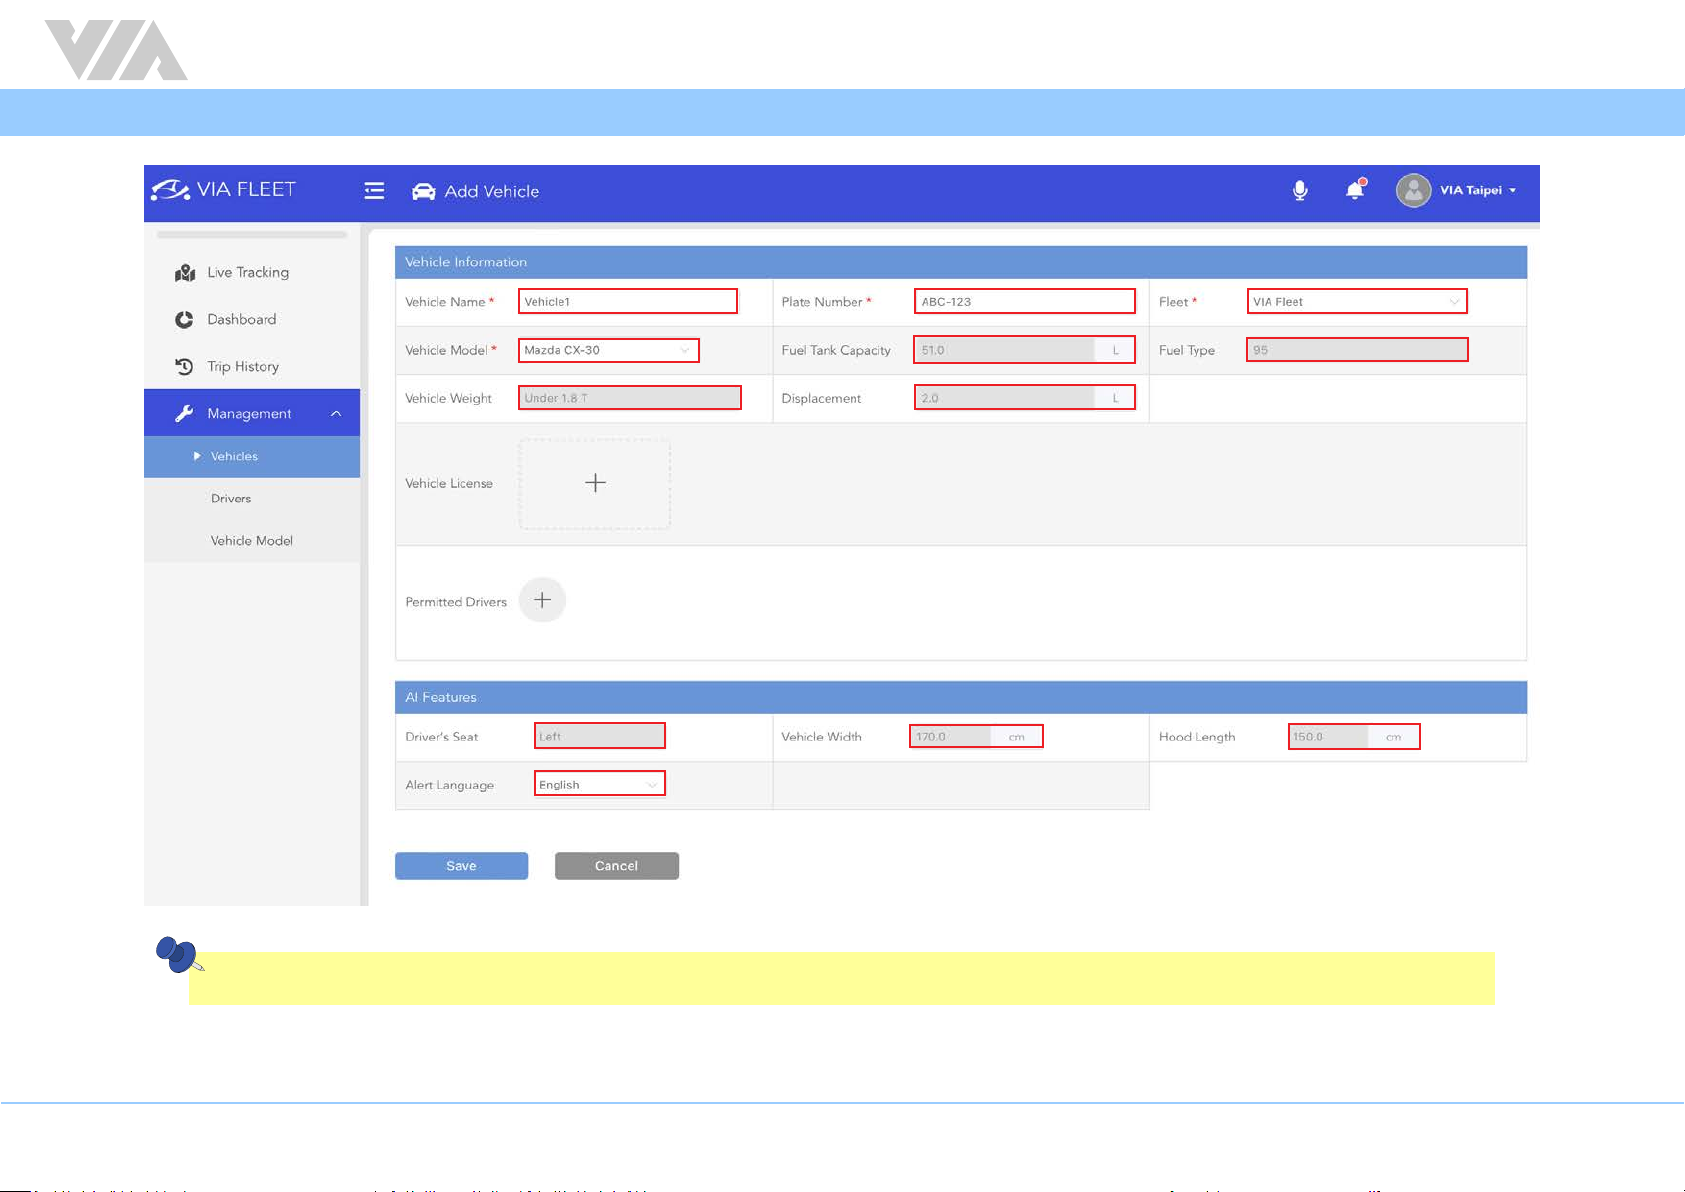Screen dimensions: 1685x1192
Task: Toggle the hamburger sidebar menu icon
Action: pyautogui.click(x=374, y=190)
